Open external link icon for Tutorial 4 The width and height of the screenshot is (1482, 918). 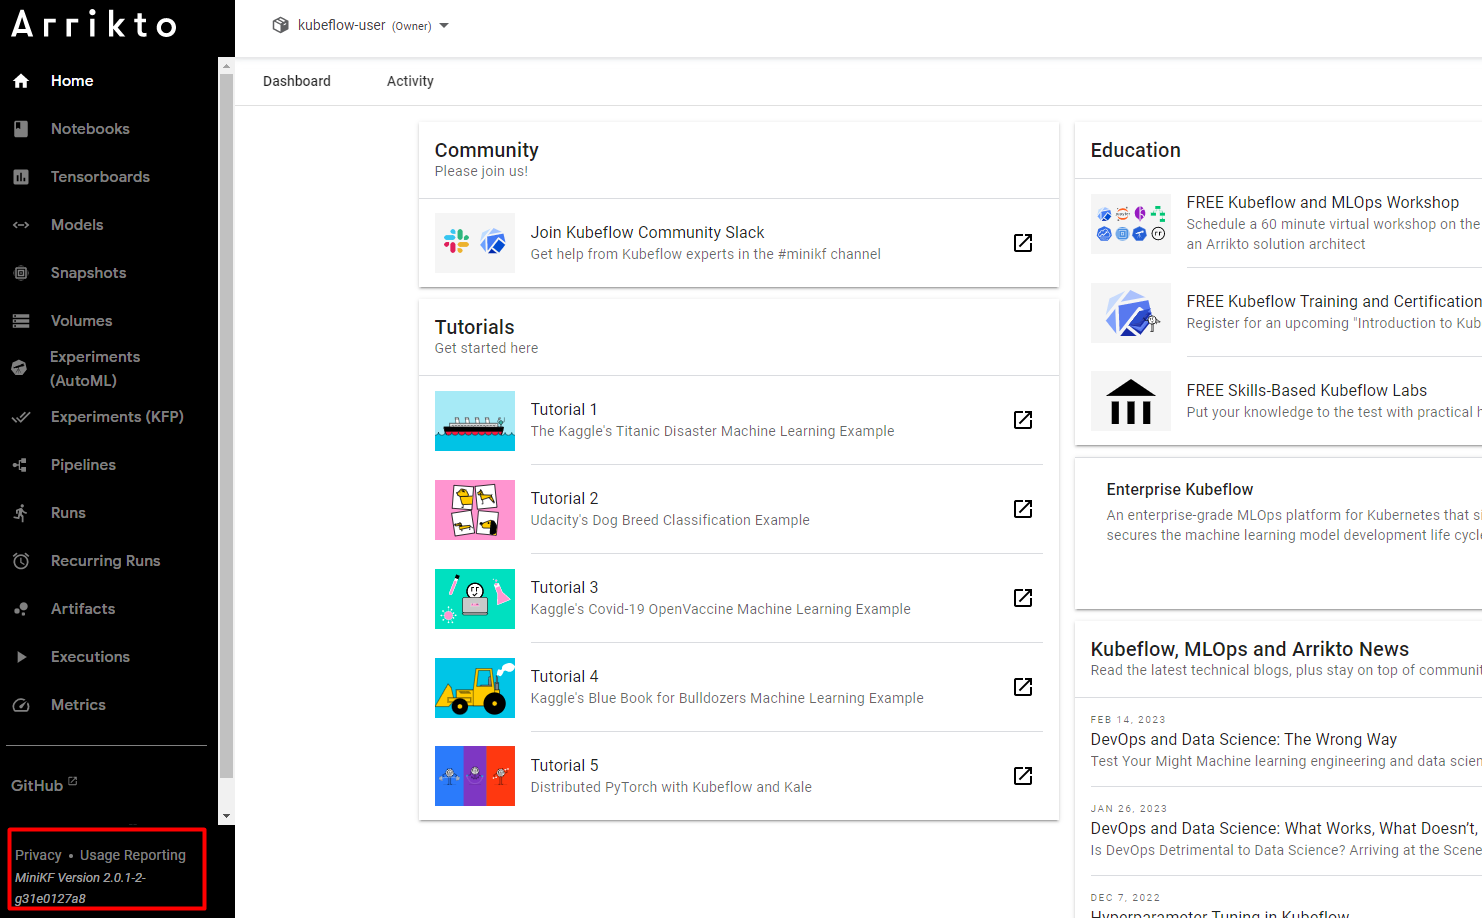tap(1023, 687)
